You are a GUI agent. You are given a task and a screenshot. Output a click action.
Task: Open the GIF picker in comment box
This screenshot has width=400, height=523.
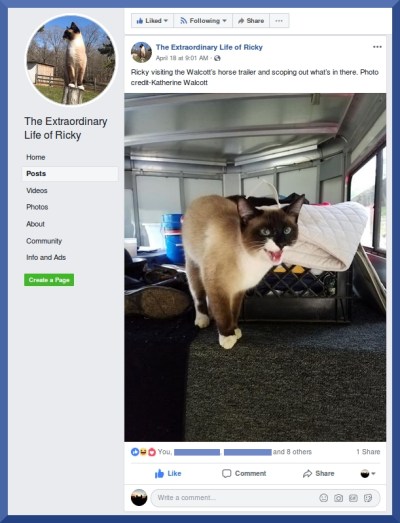(x=353, y=498)
